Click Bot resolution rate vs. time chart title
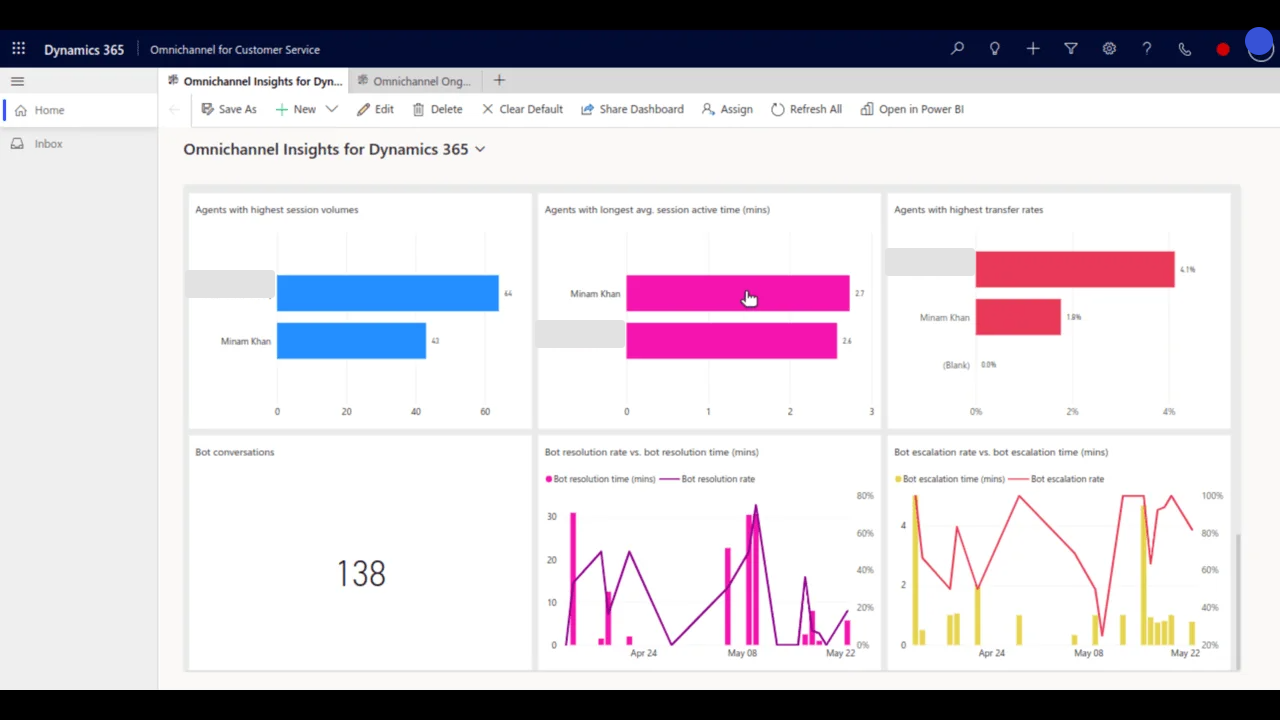The height and width of the screenshot is (720, 1280). (651, 452)
